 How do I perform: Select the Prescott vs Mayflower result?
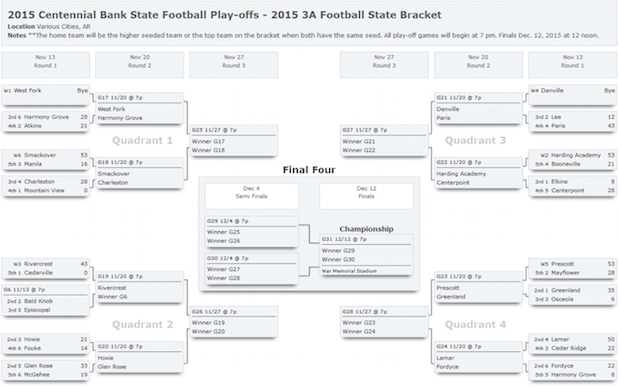pos(573,268)
